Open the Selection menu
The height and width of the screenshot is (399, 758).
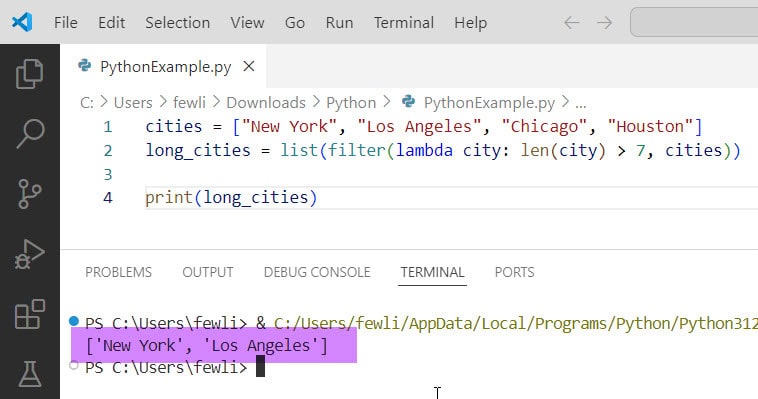coord(177,23)
